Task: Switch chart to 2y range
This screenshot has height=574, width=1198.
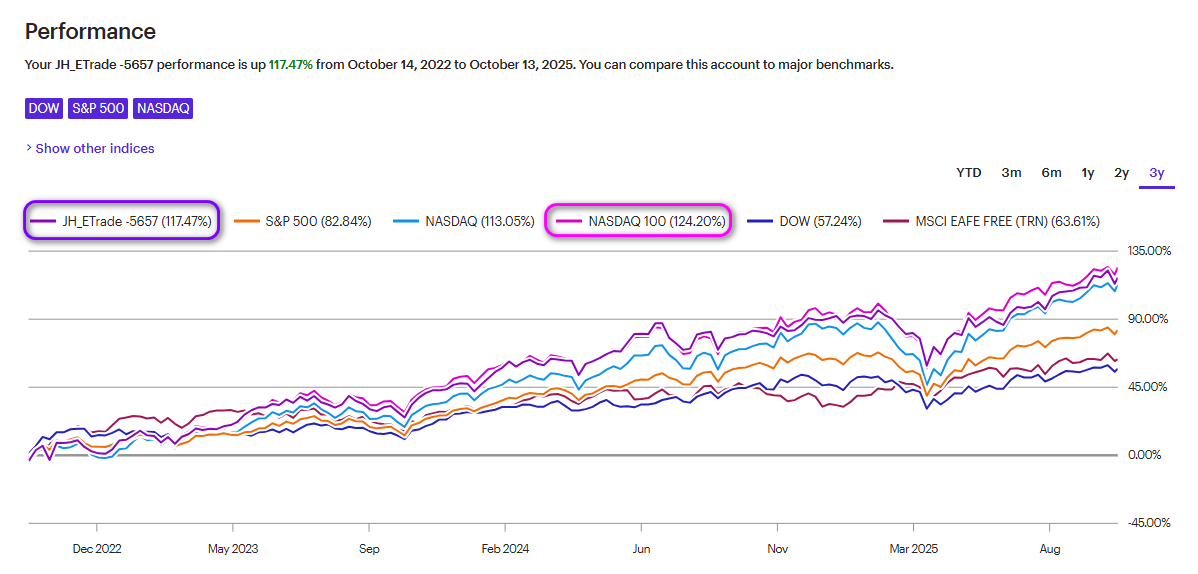Action: coord(1122,173)
